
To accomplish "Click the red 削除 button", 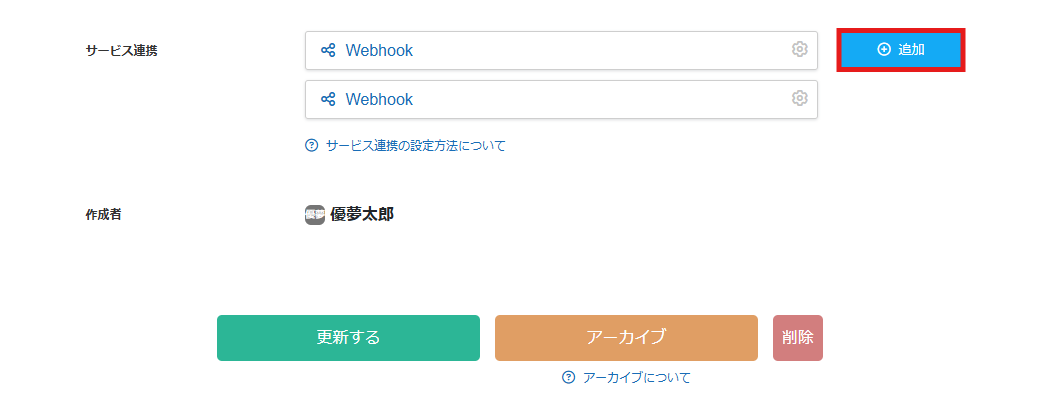I will click(798, 338).
